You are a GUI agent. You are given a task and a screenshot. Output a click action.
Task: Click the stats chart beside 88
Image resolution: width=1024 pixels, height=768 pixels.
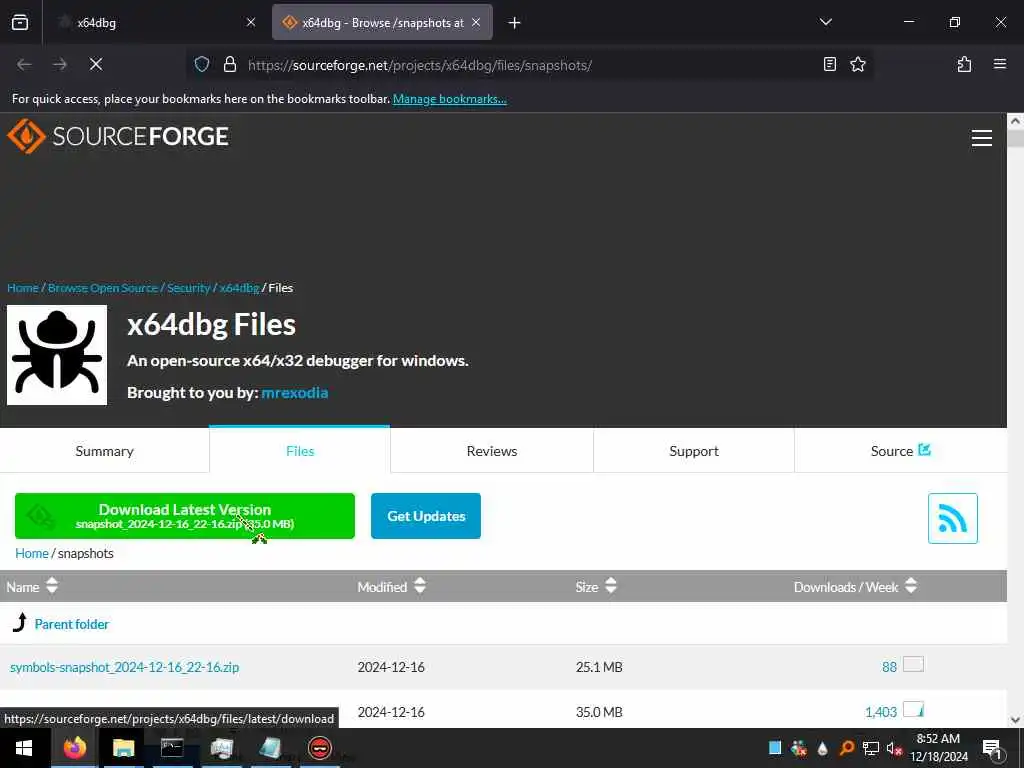913,664
